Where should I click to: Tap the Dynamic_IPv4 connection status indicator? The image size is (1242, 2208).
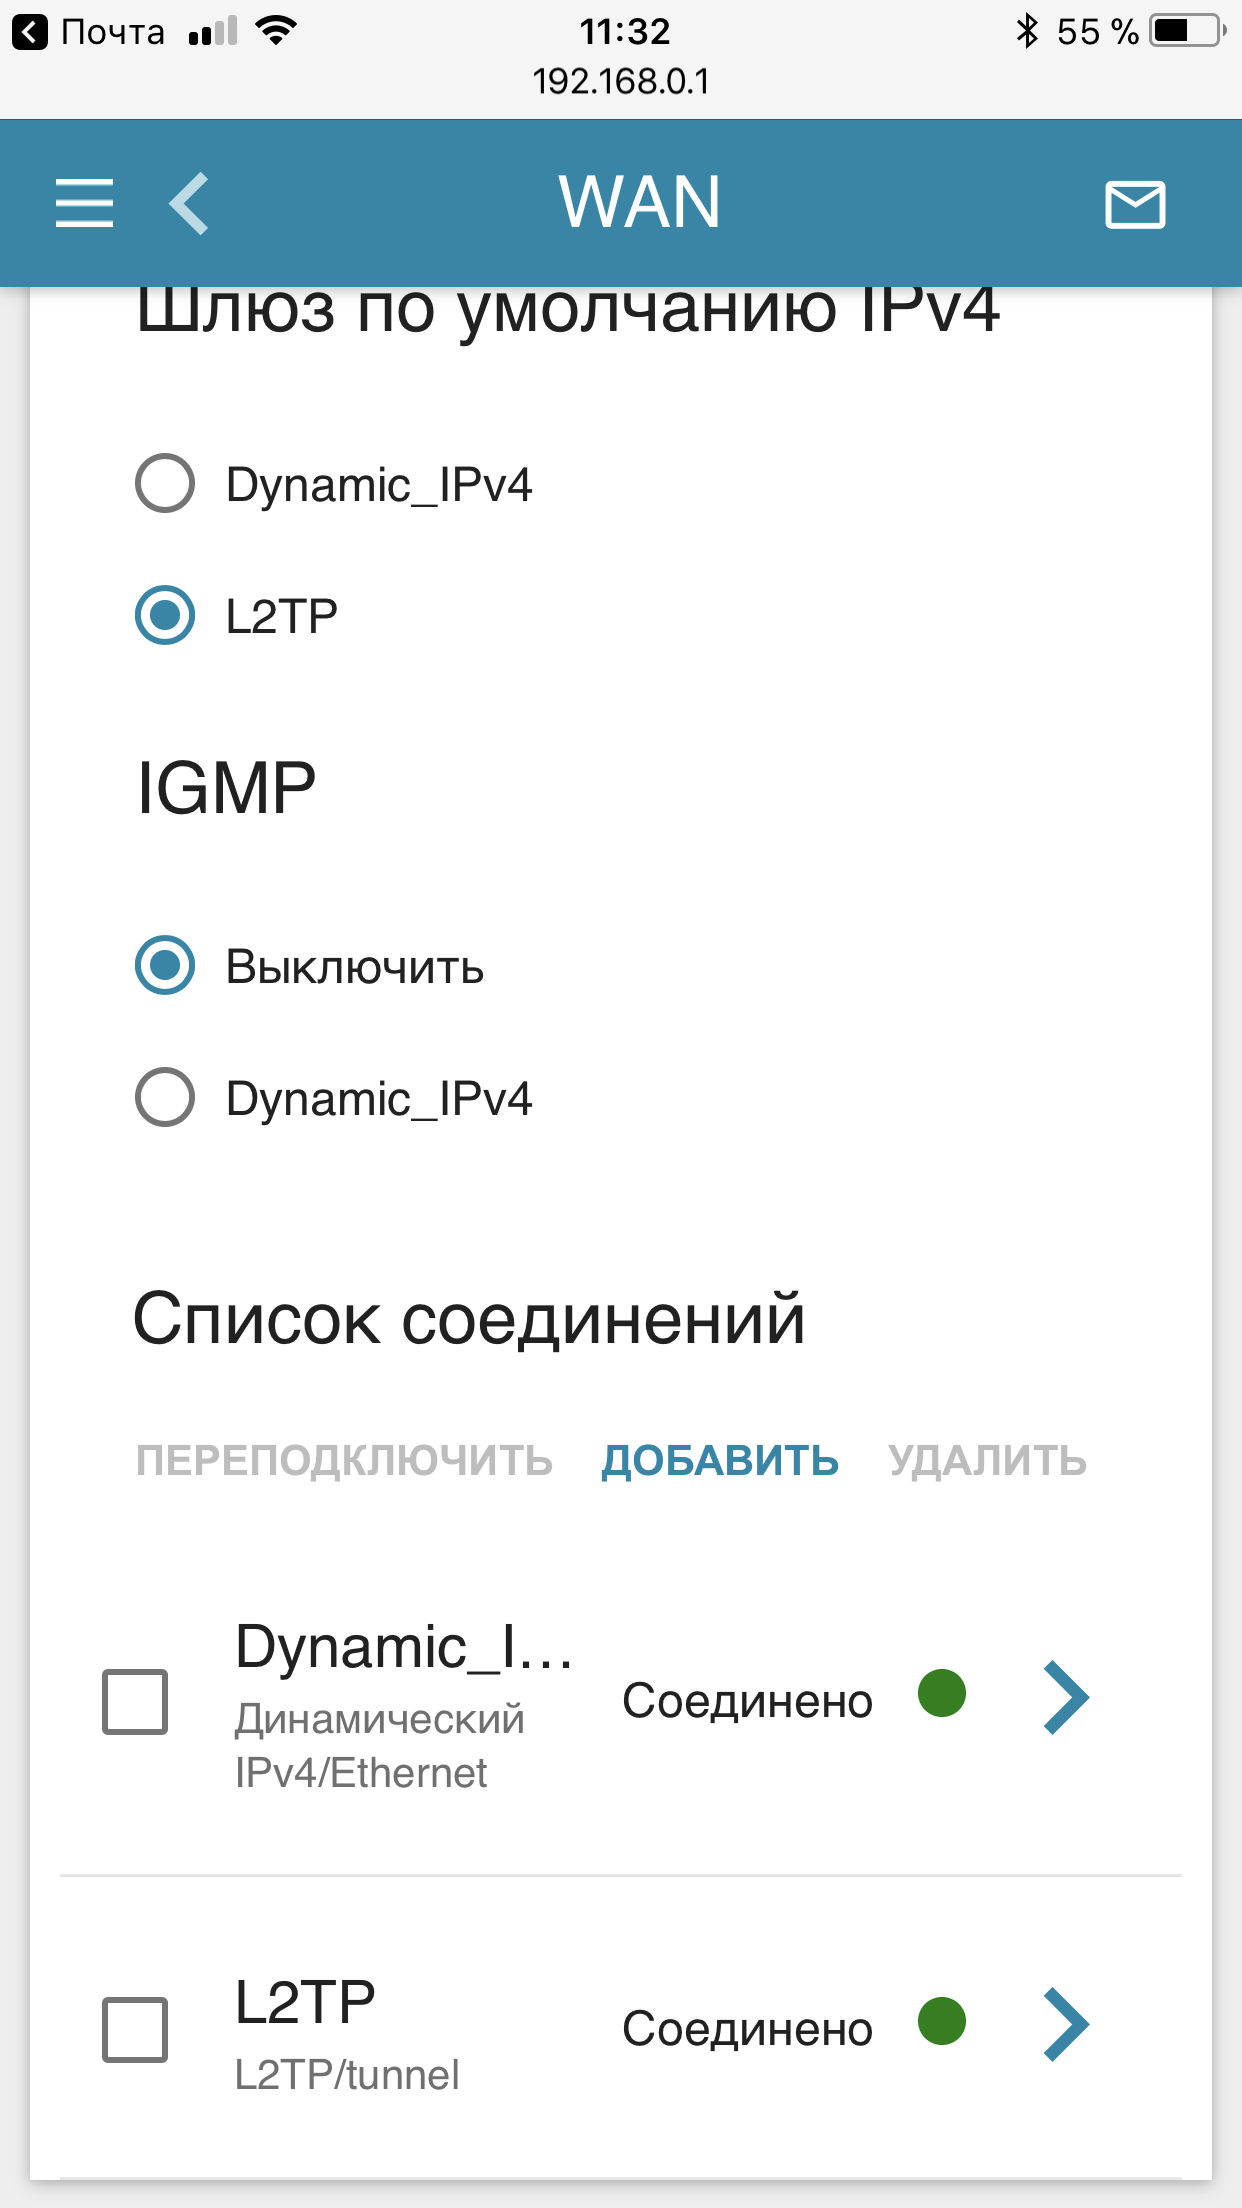click(x=941, y=1693)
